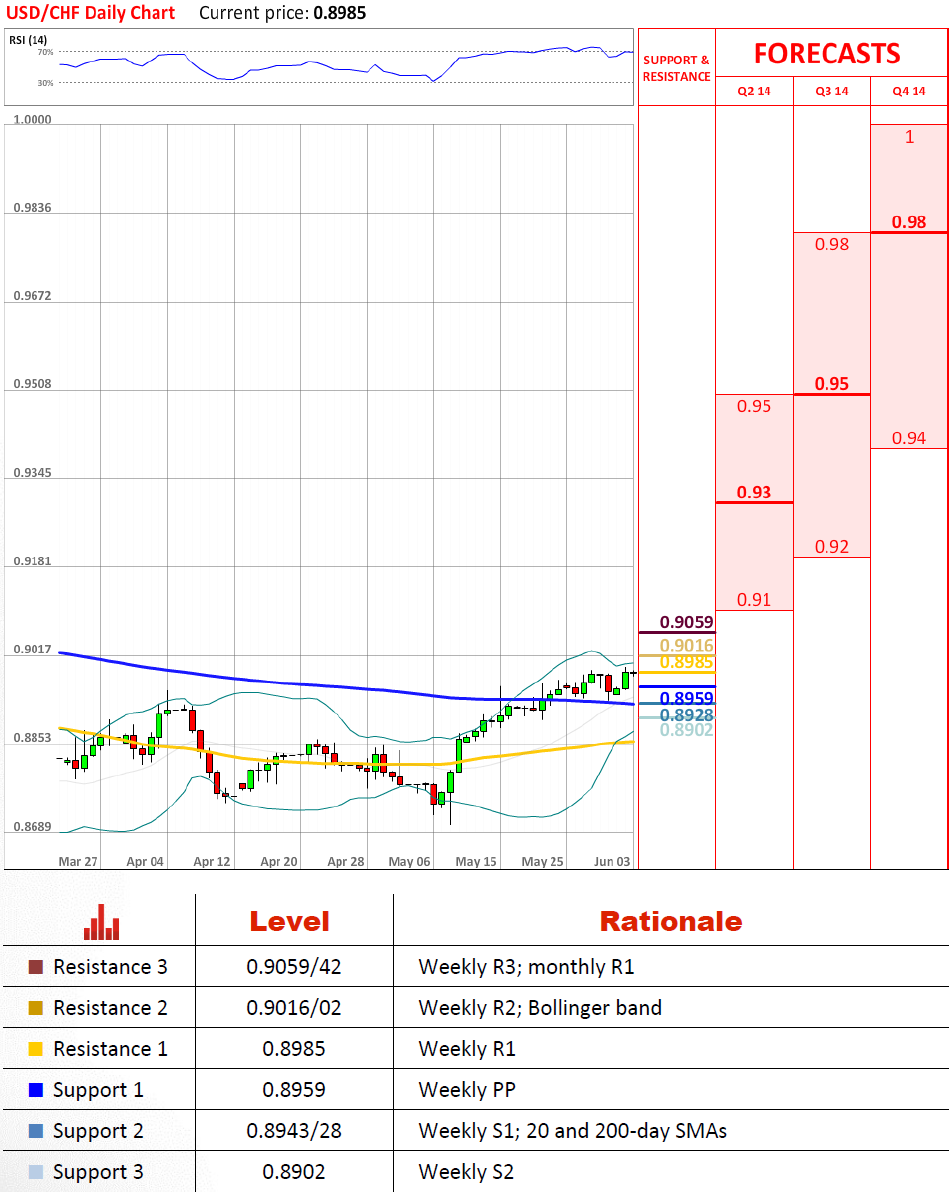Screen dimensions: 951x1192
Task: Select the Q2 14 forecast column header
Action: (x=754, y=91)
